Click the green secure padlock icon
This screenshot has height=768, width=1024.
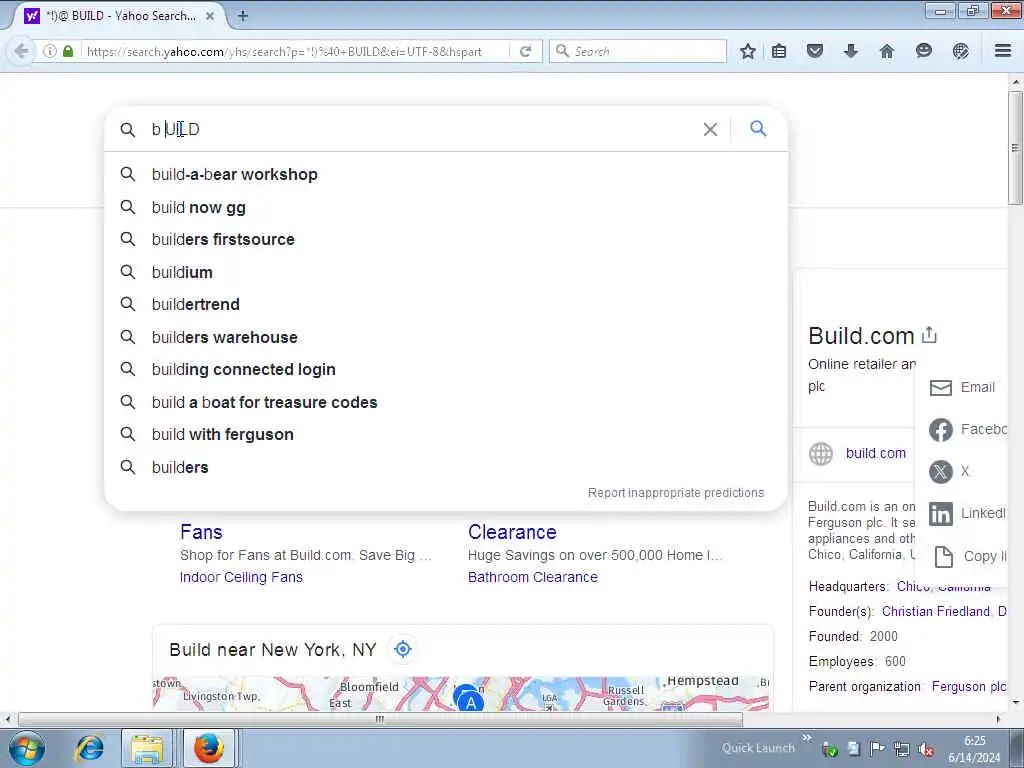68,51
